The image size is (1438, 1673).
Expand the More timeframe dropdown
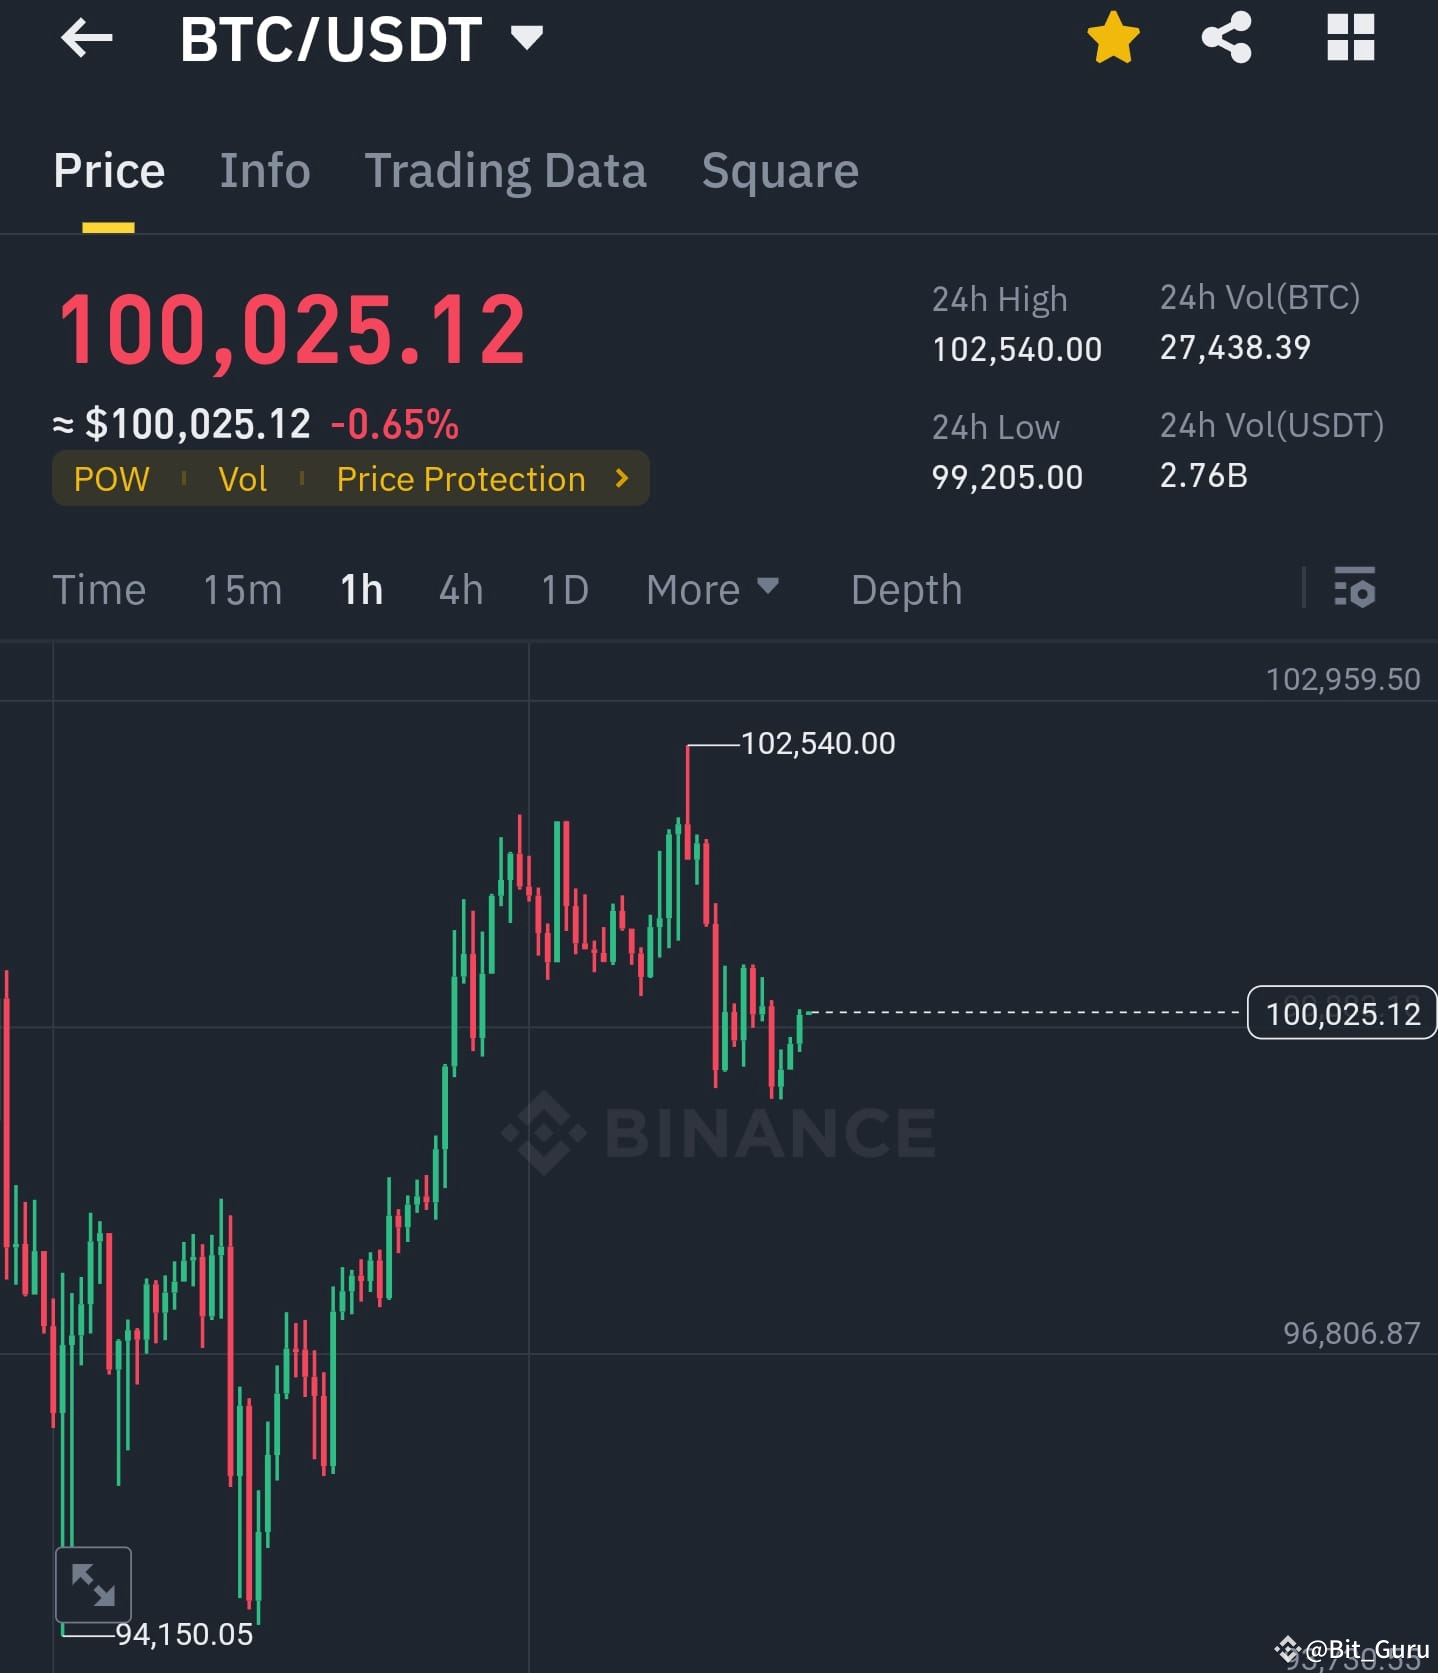(712, 590)
